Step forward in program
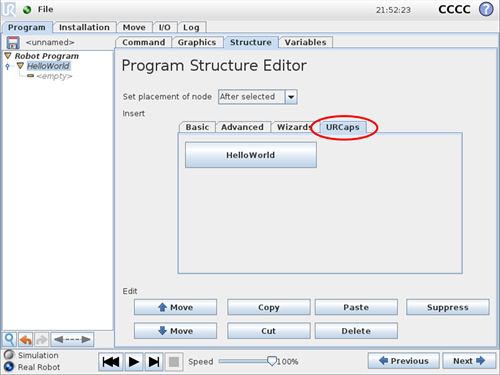The height and width of the screenshot is (375, 500). click(x=154, y=362)
